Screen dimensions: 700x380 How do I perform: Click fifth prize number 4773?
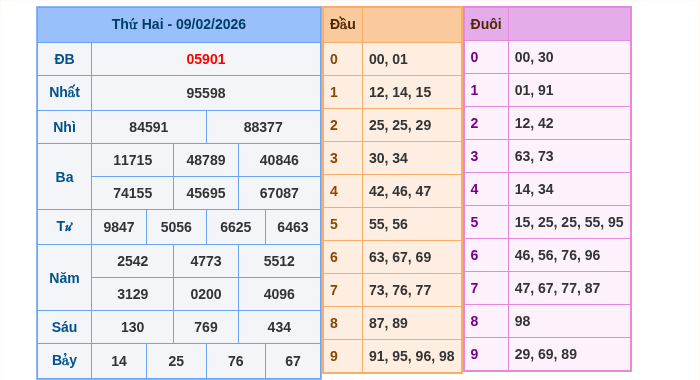pyautogui.click(x=206, y=261)
